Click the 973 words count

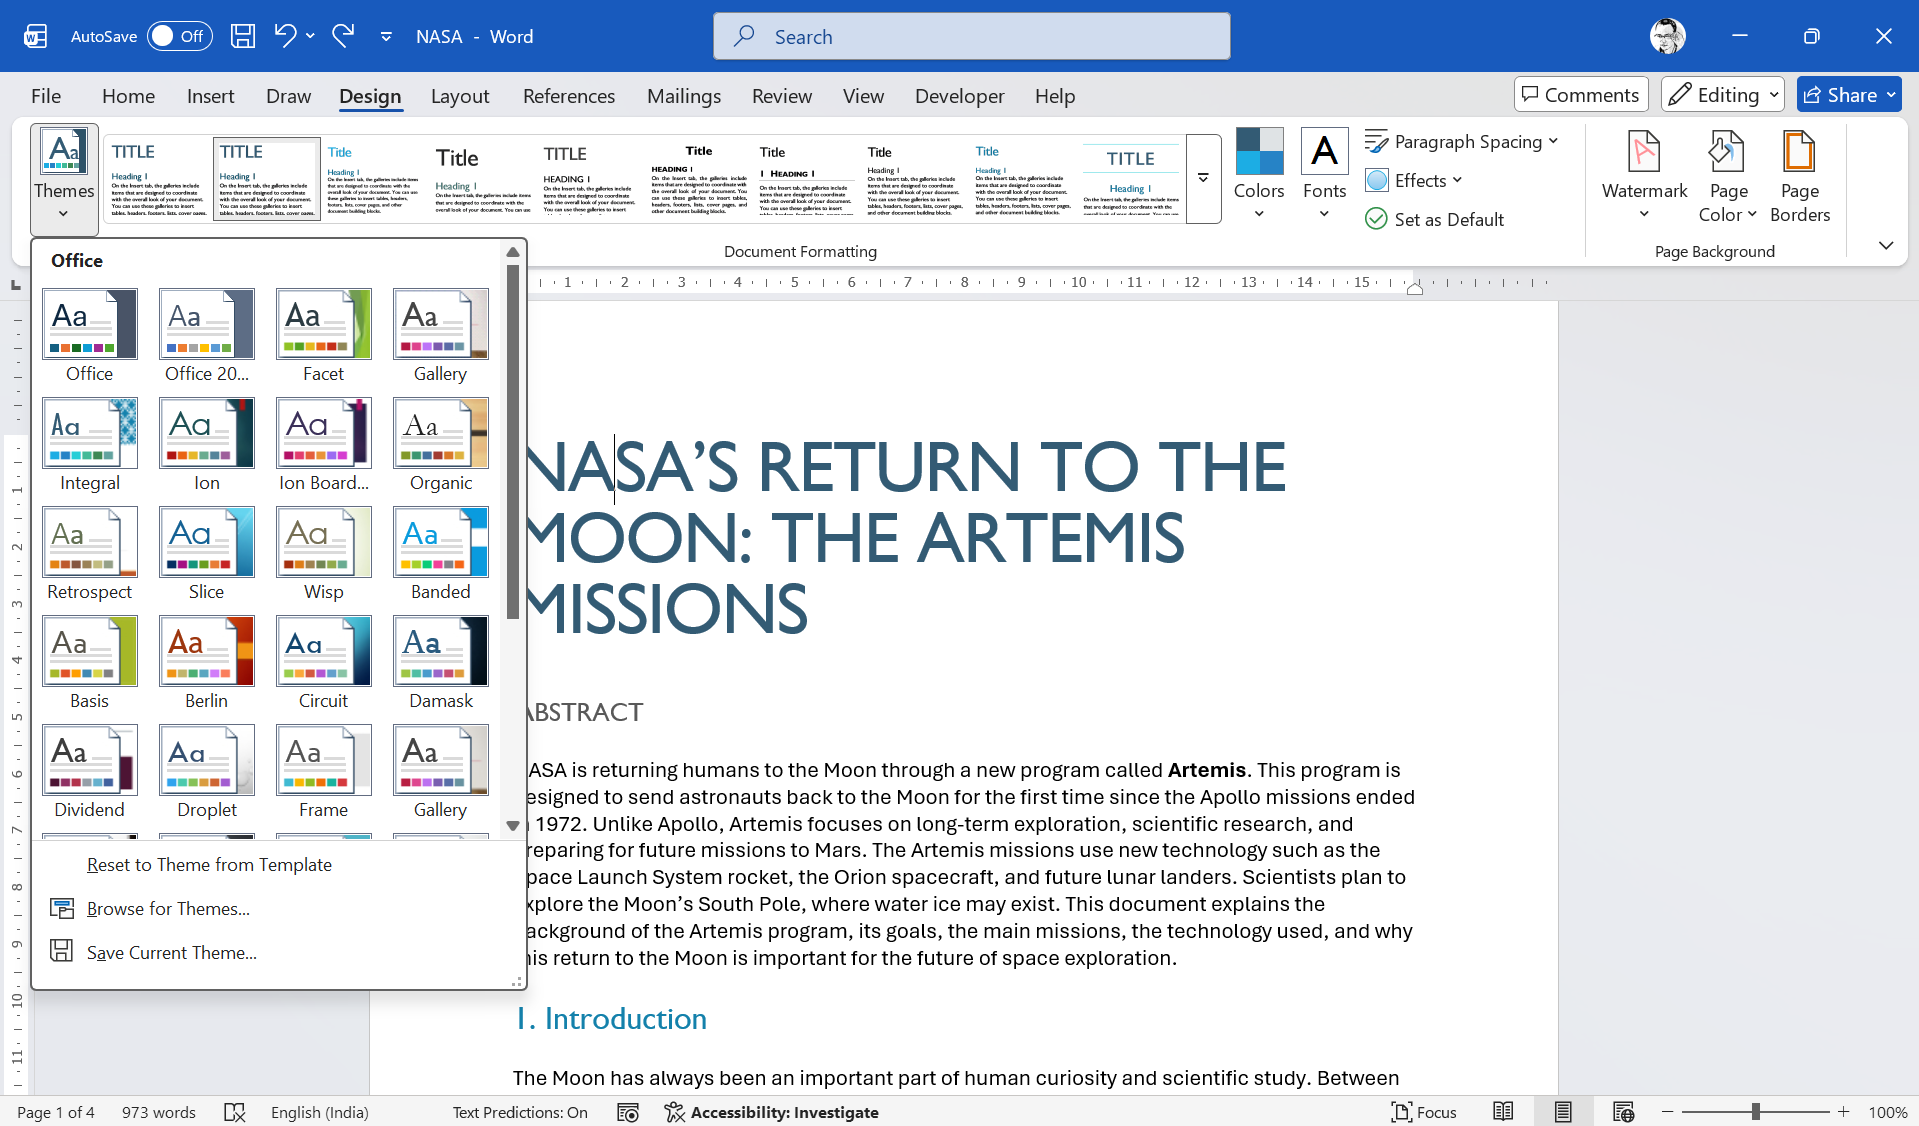coord(159,1112)
